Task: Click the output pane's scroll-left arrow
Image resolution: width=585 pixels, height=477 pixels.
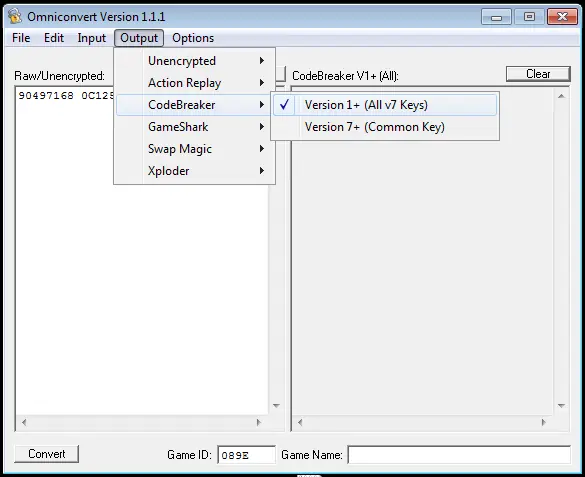Action: 300,423
